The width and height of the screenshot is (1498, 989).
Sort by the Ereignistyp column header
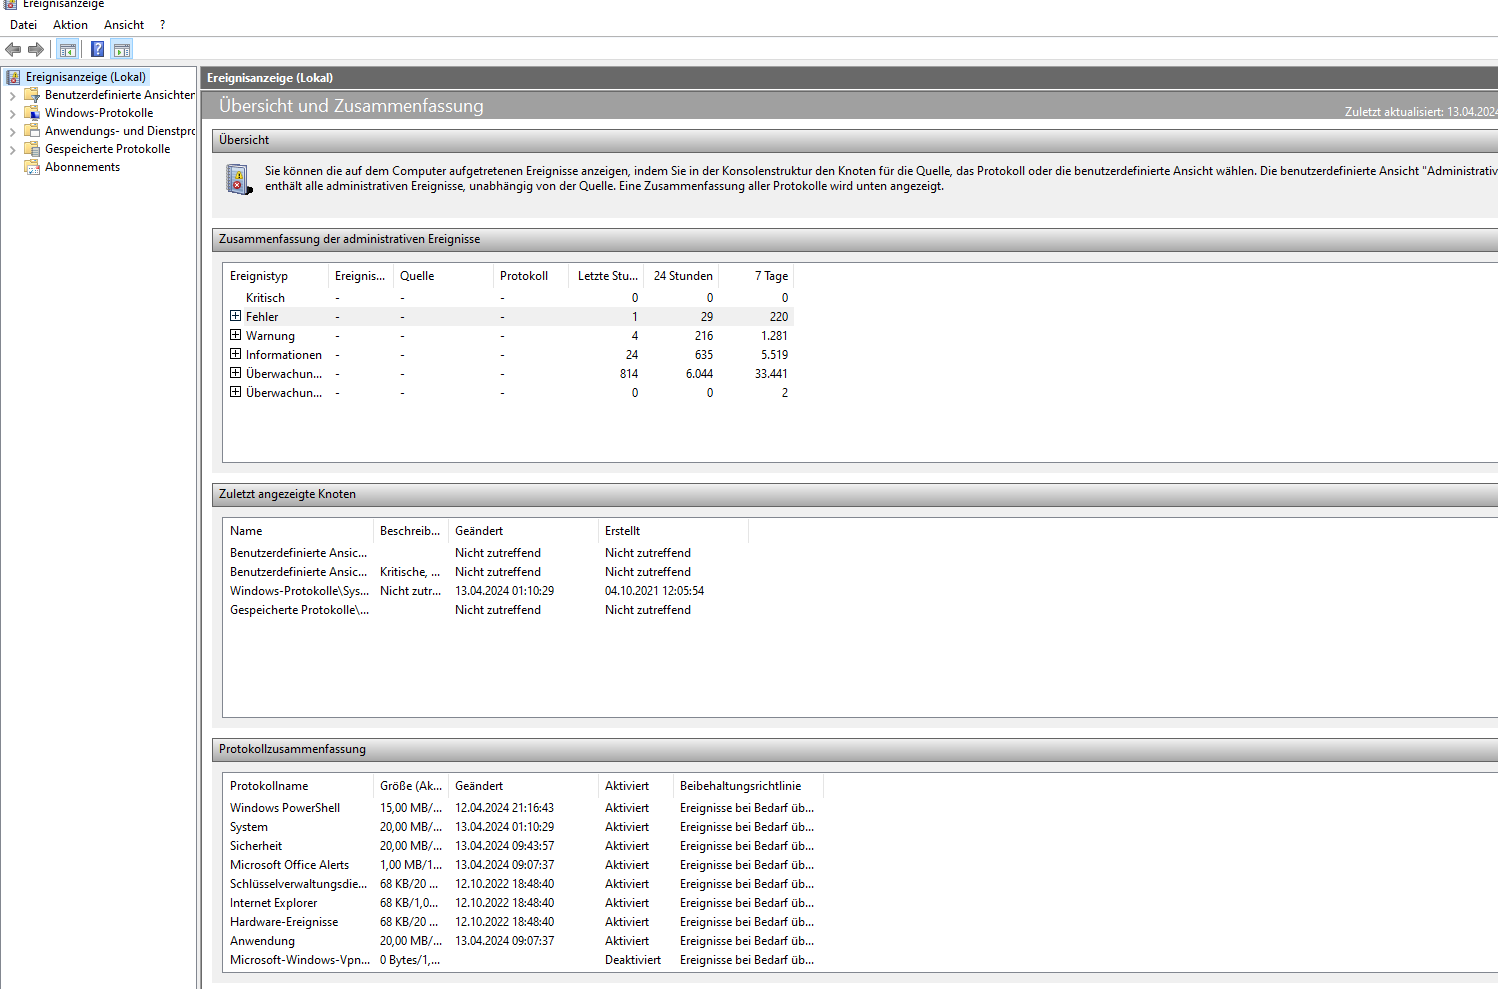pos(276,276)
